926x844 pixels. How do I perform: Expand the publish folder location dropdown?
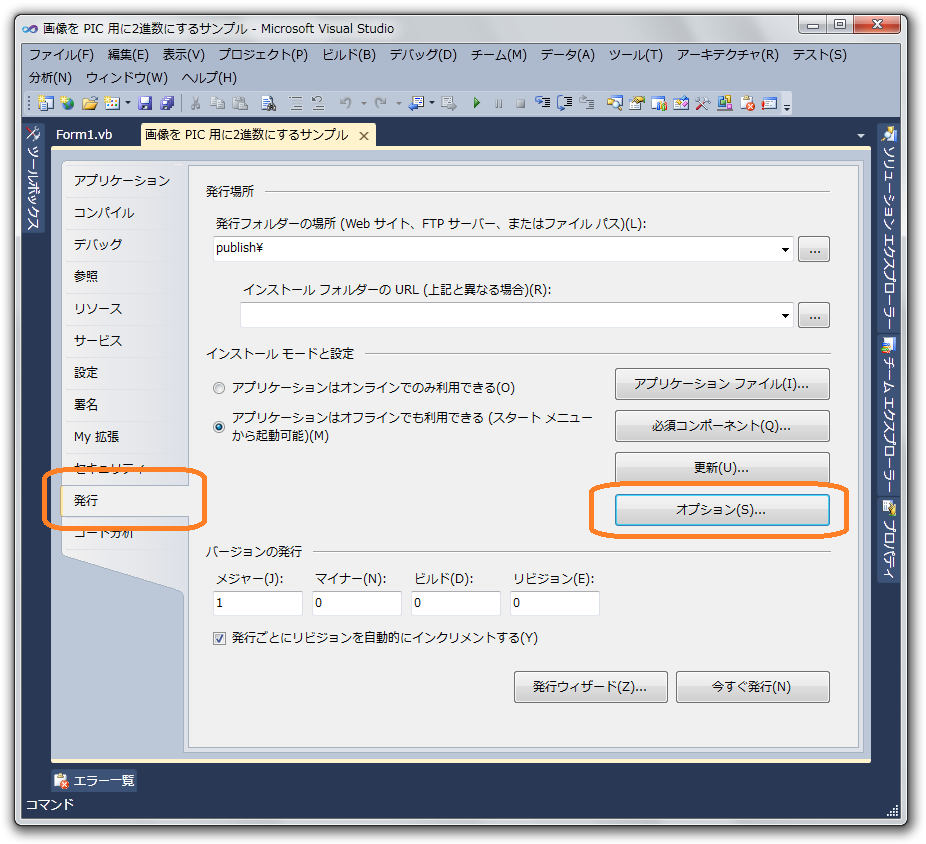(x=785, y=249)
